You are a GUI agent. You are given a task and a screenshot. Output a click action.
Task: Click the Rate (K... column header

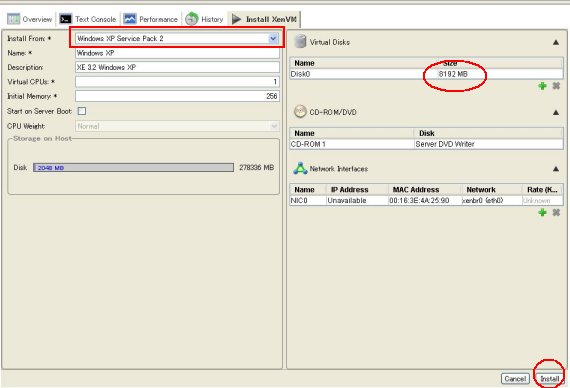pyautogui.click(x=542, y=190)
